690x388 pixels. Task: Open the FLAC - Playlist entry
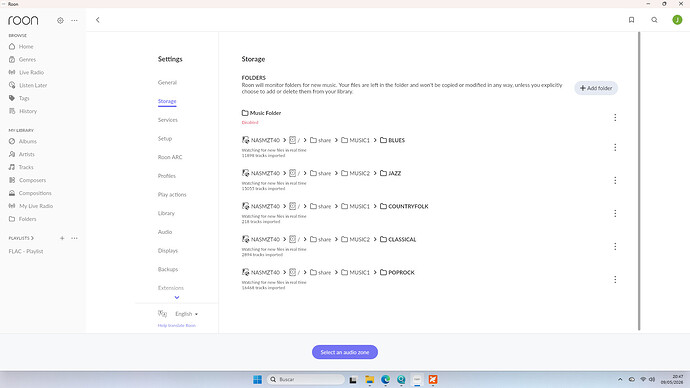pyautogui.click(x=26, y=251)
